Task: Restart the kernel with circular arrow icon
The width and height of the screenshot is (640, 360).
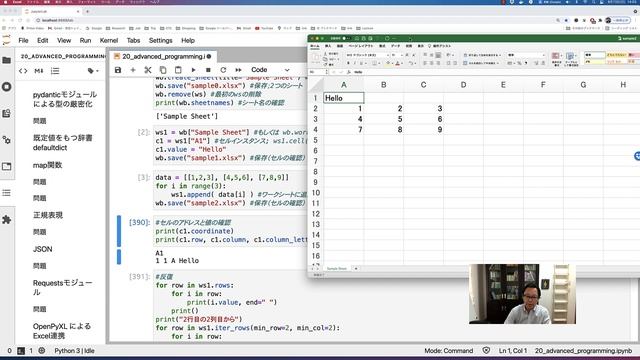Action: [x=223, y=70]
